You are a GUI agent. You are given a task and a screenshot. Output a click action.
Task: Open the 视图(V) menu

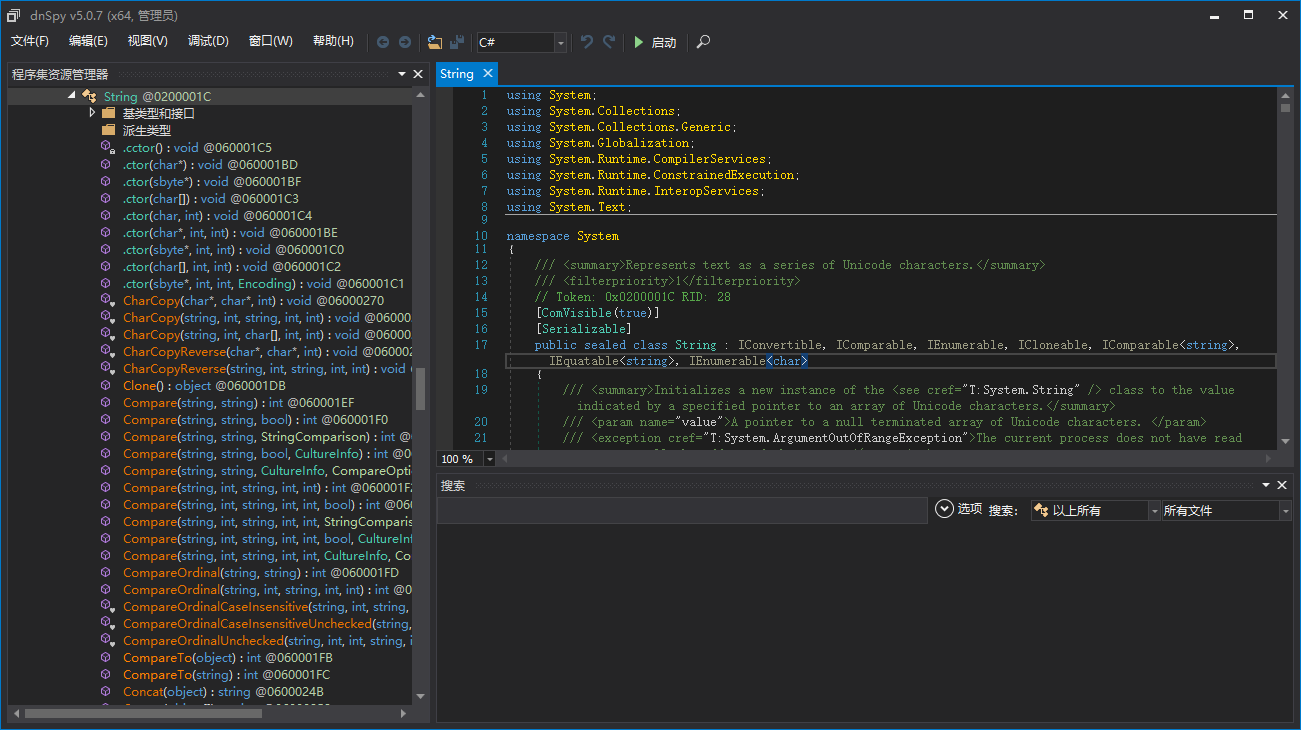click(148, 41)
